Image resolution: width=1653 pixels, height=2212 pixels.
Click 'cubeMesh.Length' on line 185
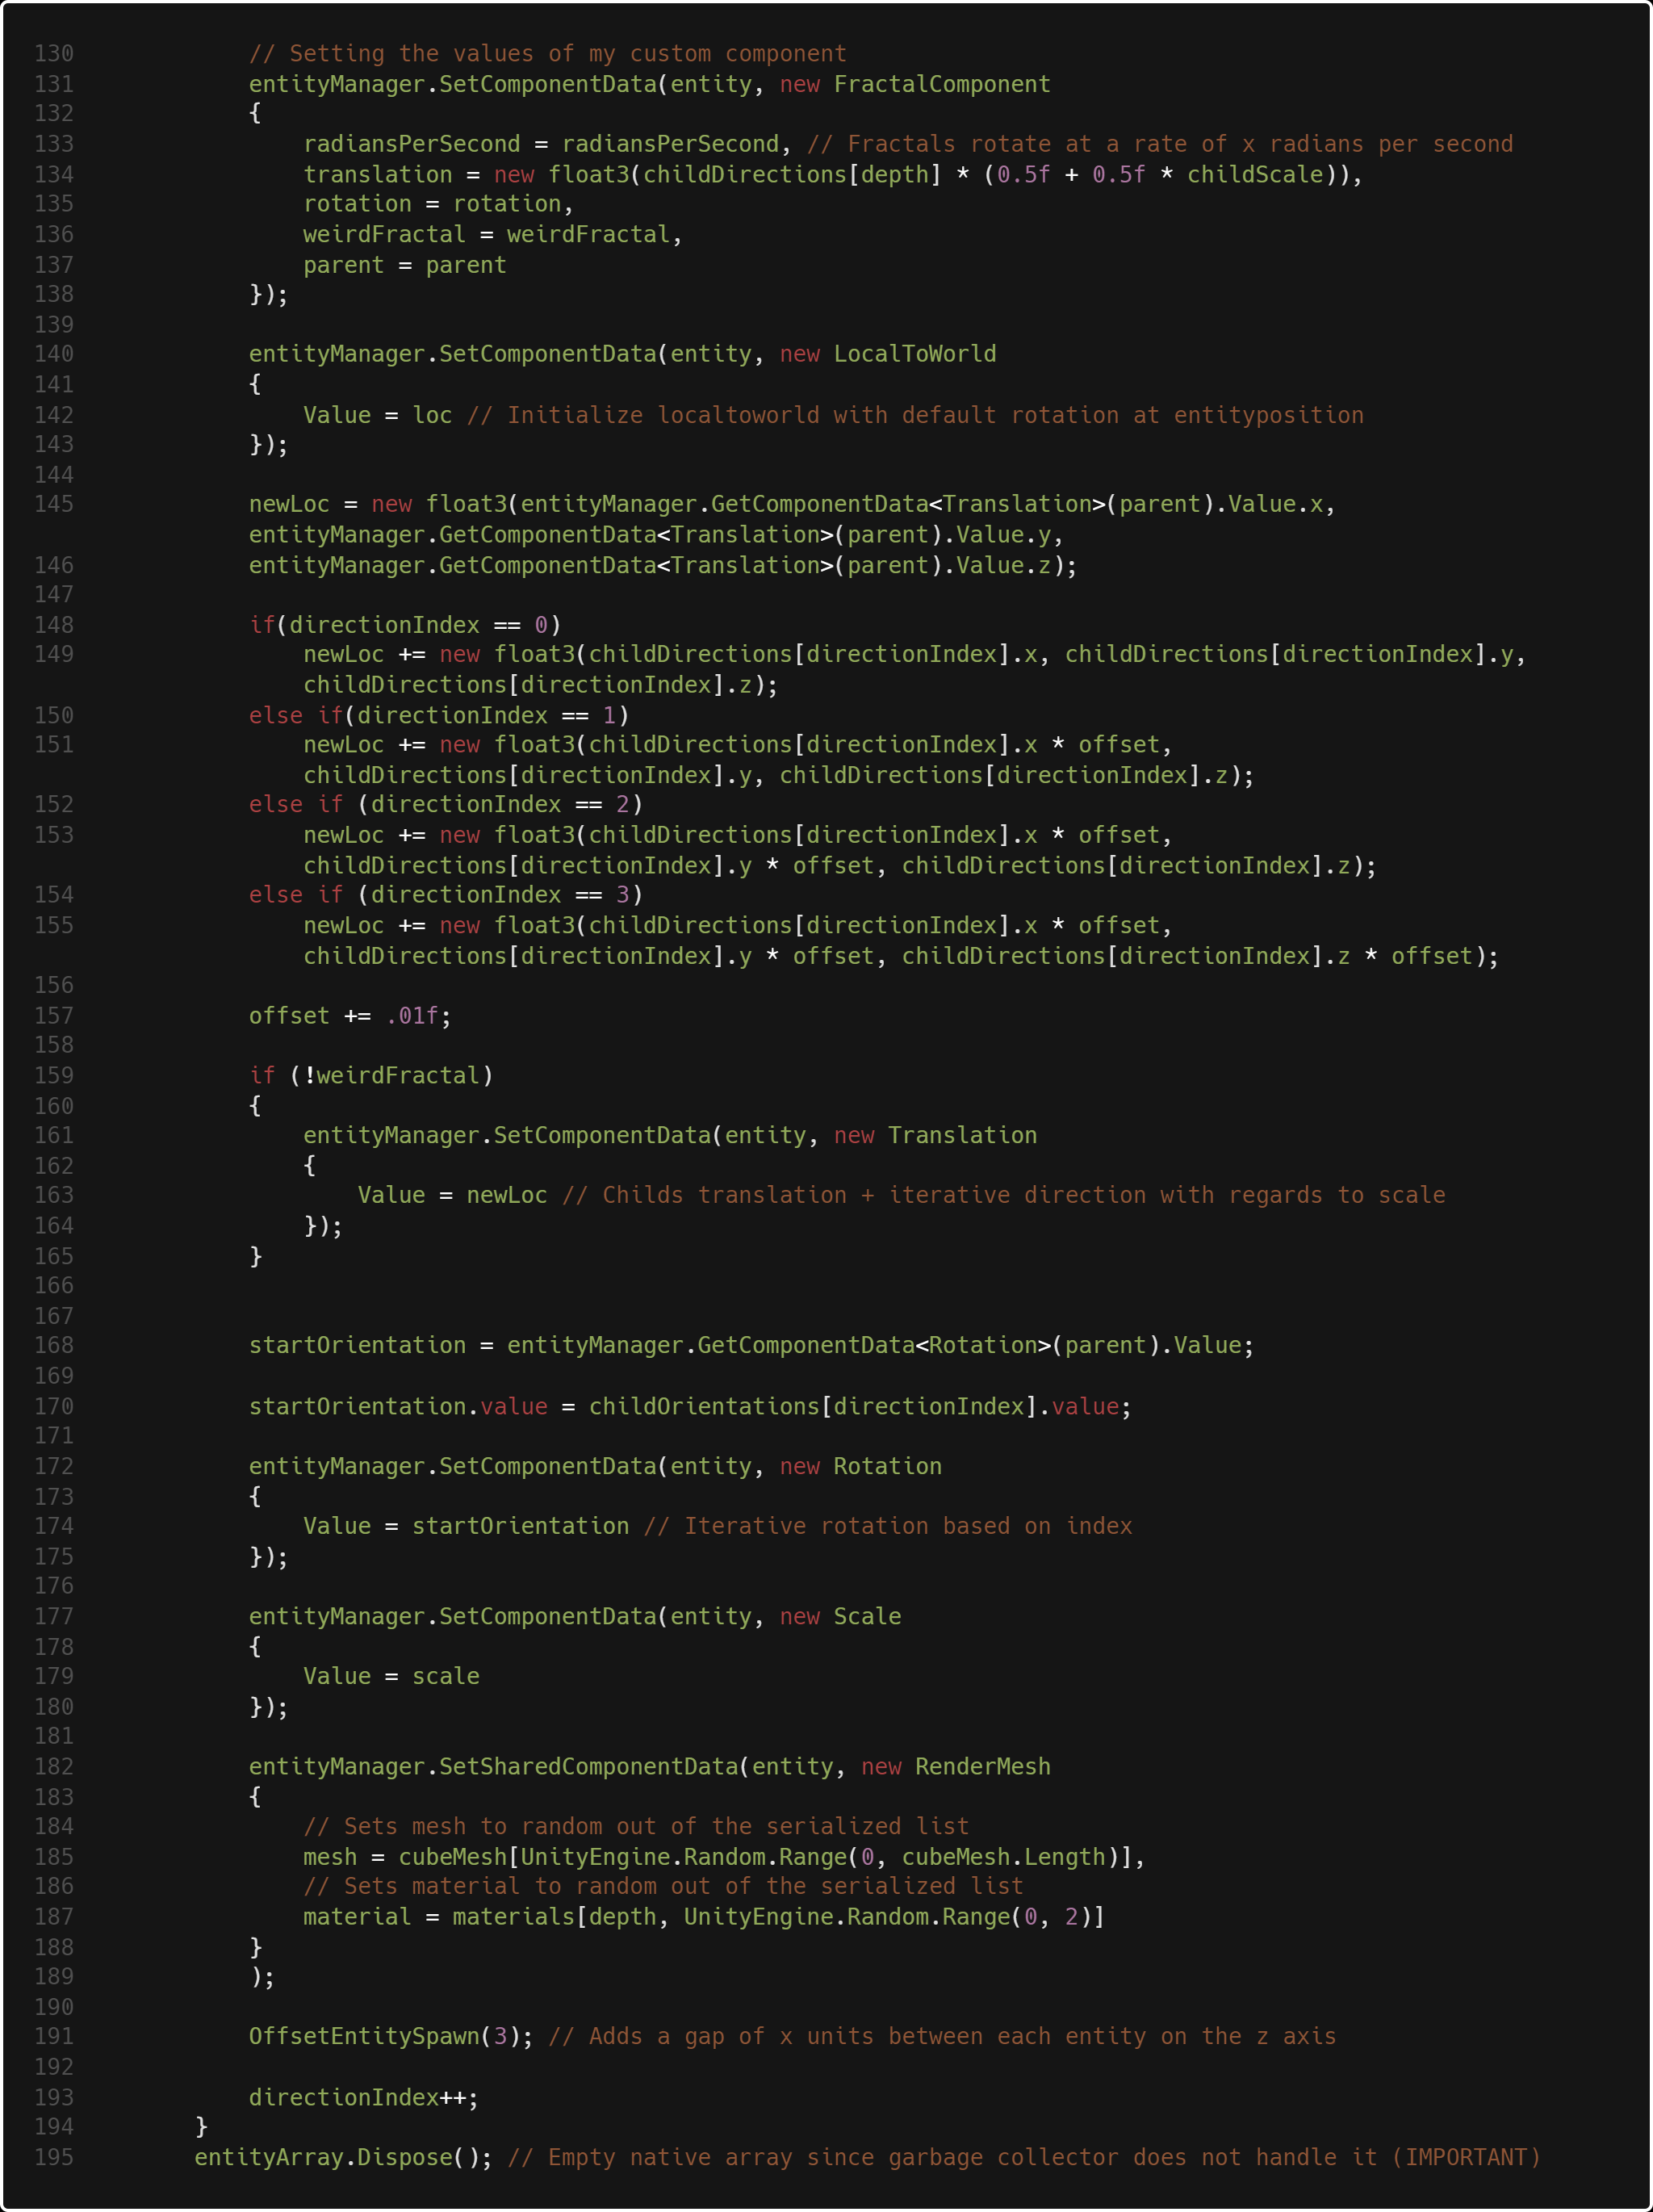pos(1003,1857)
